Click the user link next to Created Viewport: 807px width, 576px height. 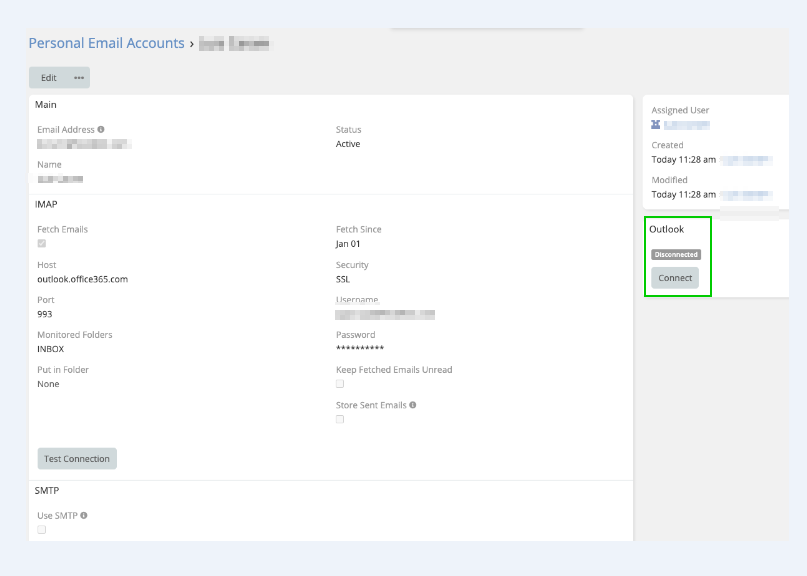pos(746,160)
